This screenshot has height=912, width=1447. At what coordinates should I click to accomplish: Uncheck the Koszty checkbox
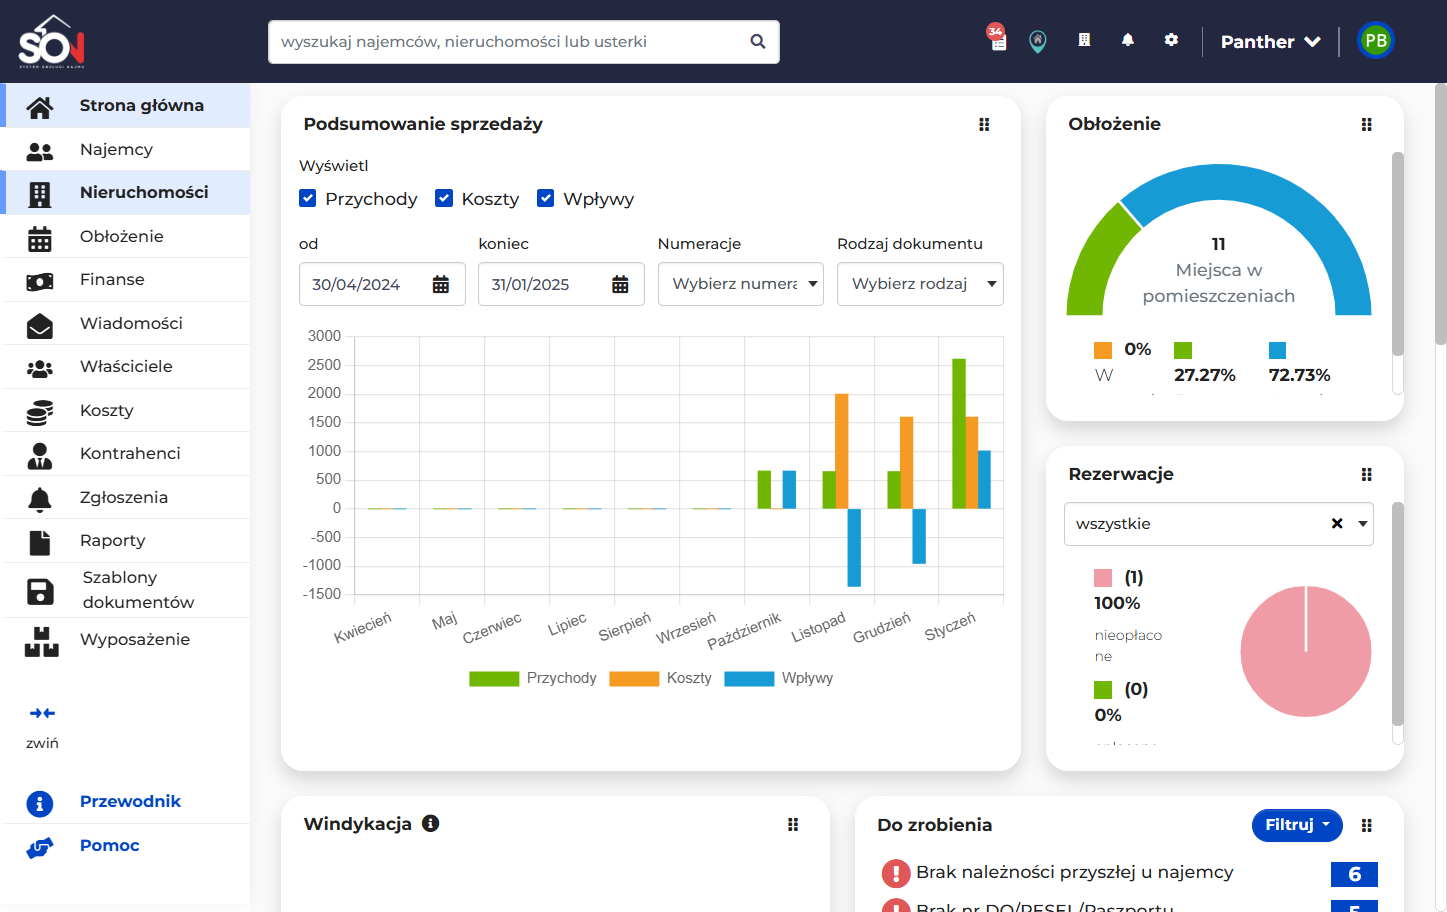tap(444, 198)
